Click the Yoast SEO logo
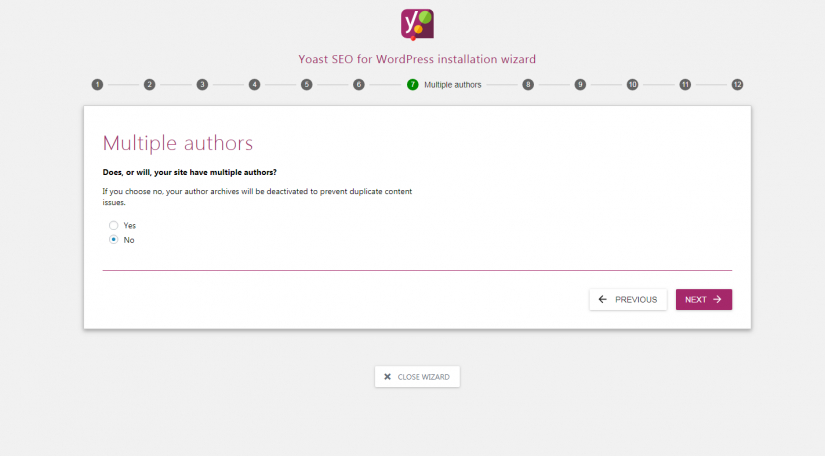The height and width of the screenshot is (456, 825). click(417, 24)
